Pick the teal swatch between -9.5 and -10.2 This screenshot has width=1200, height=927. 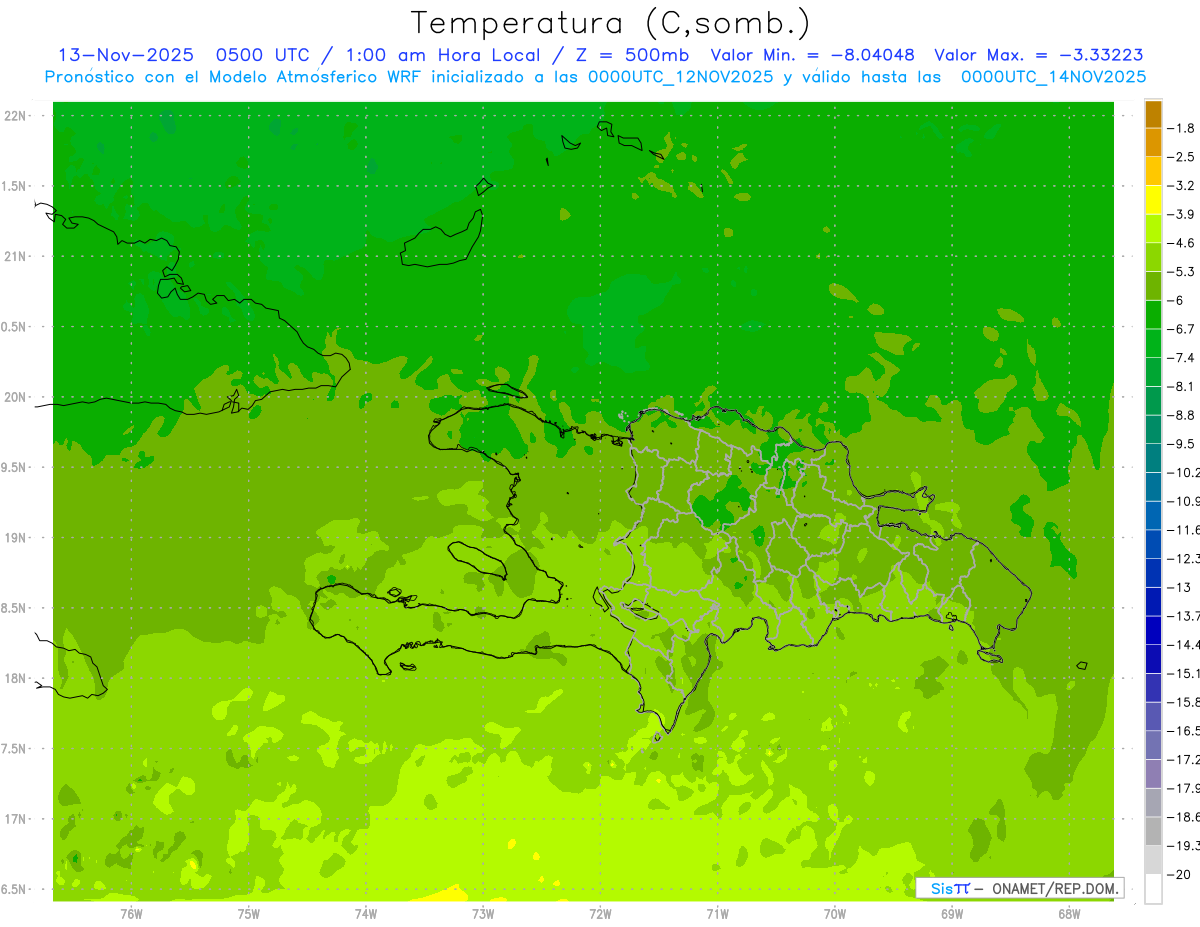(1153, 458)
